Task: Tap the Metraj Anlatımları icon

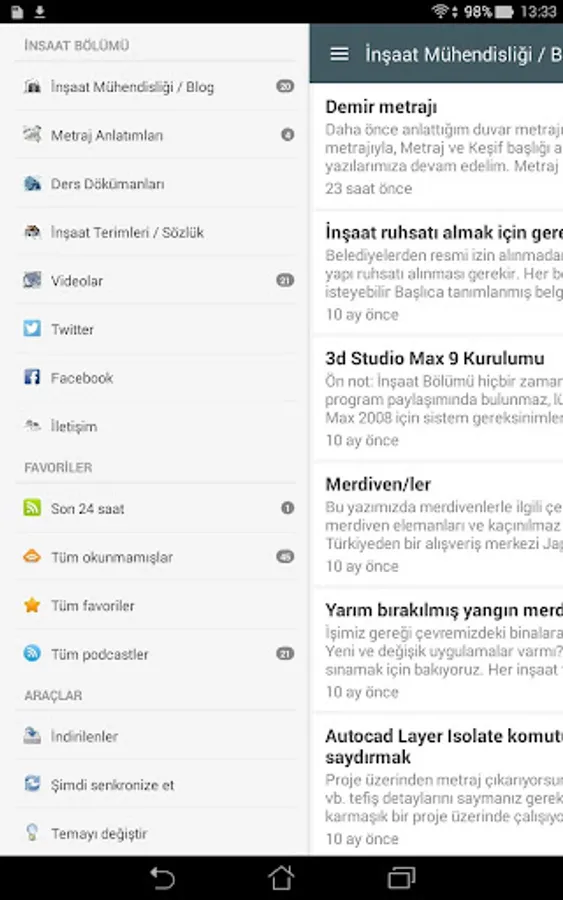Action: point(32,135)
